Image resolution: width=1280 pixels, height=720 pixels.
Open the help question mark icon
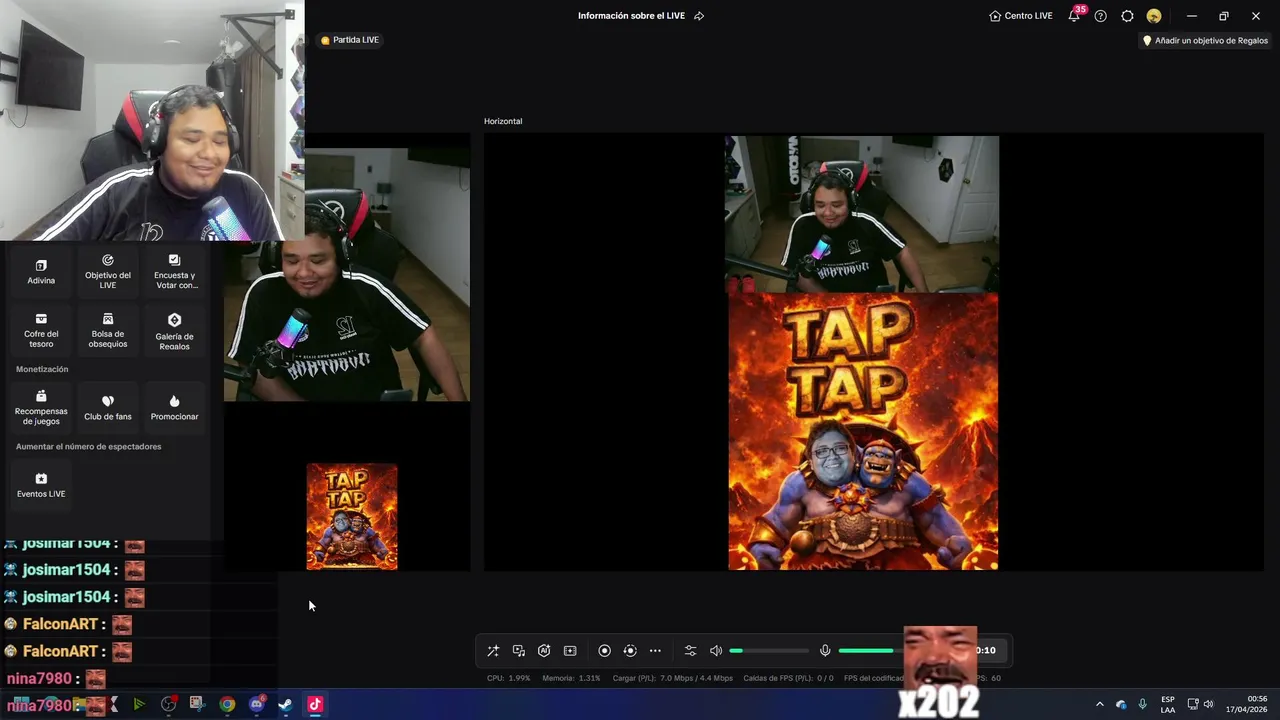pos(1101,16)
